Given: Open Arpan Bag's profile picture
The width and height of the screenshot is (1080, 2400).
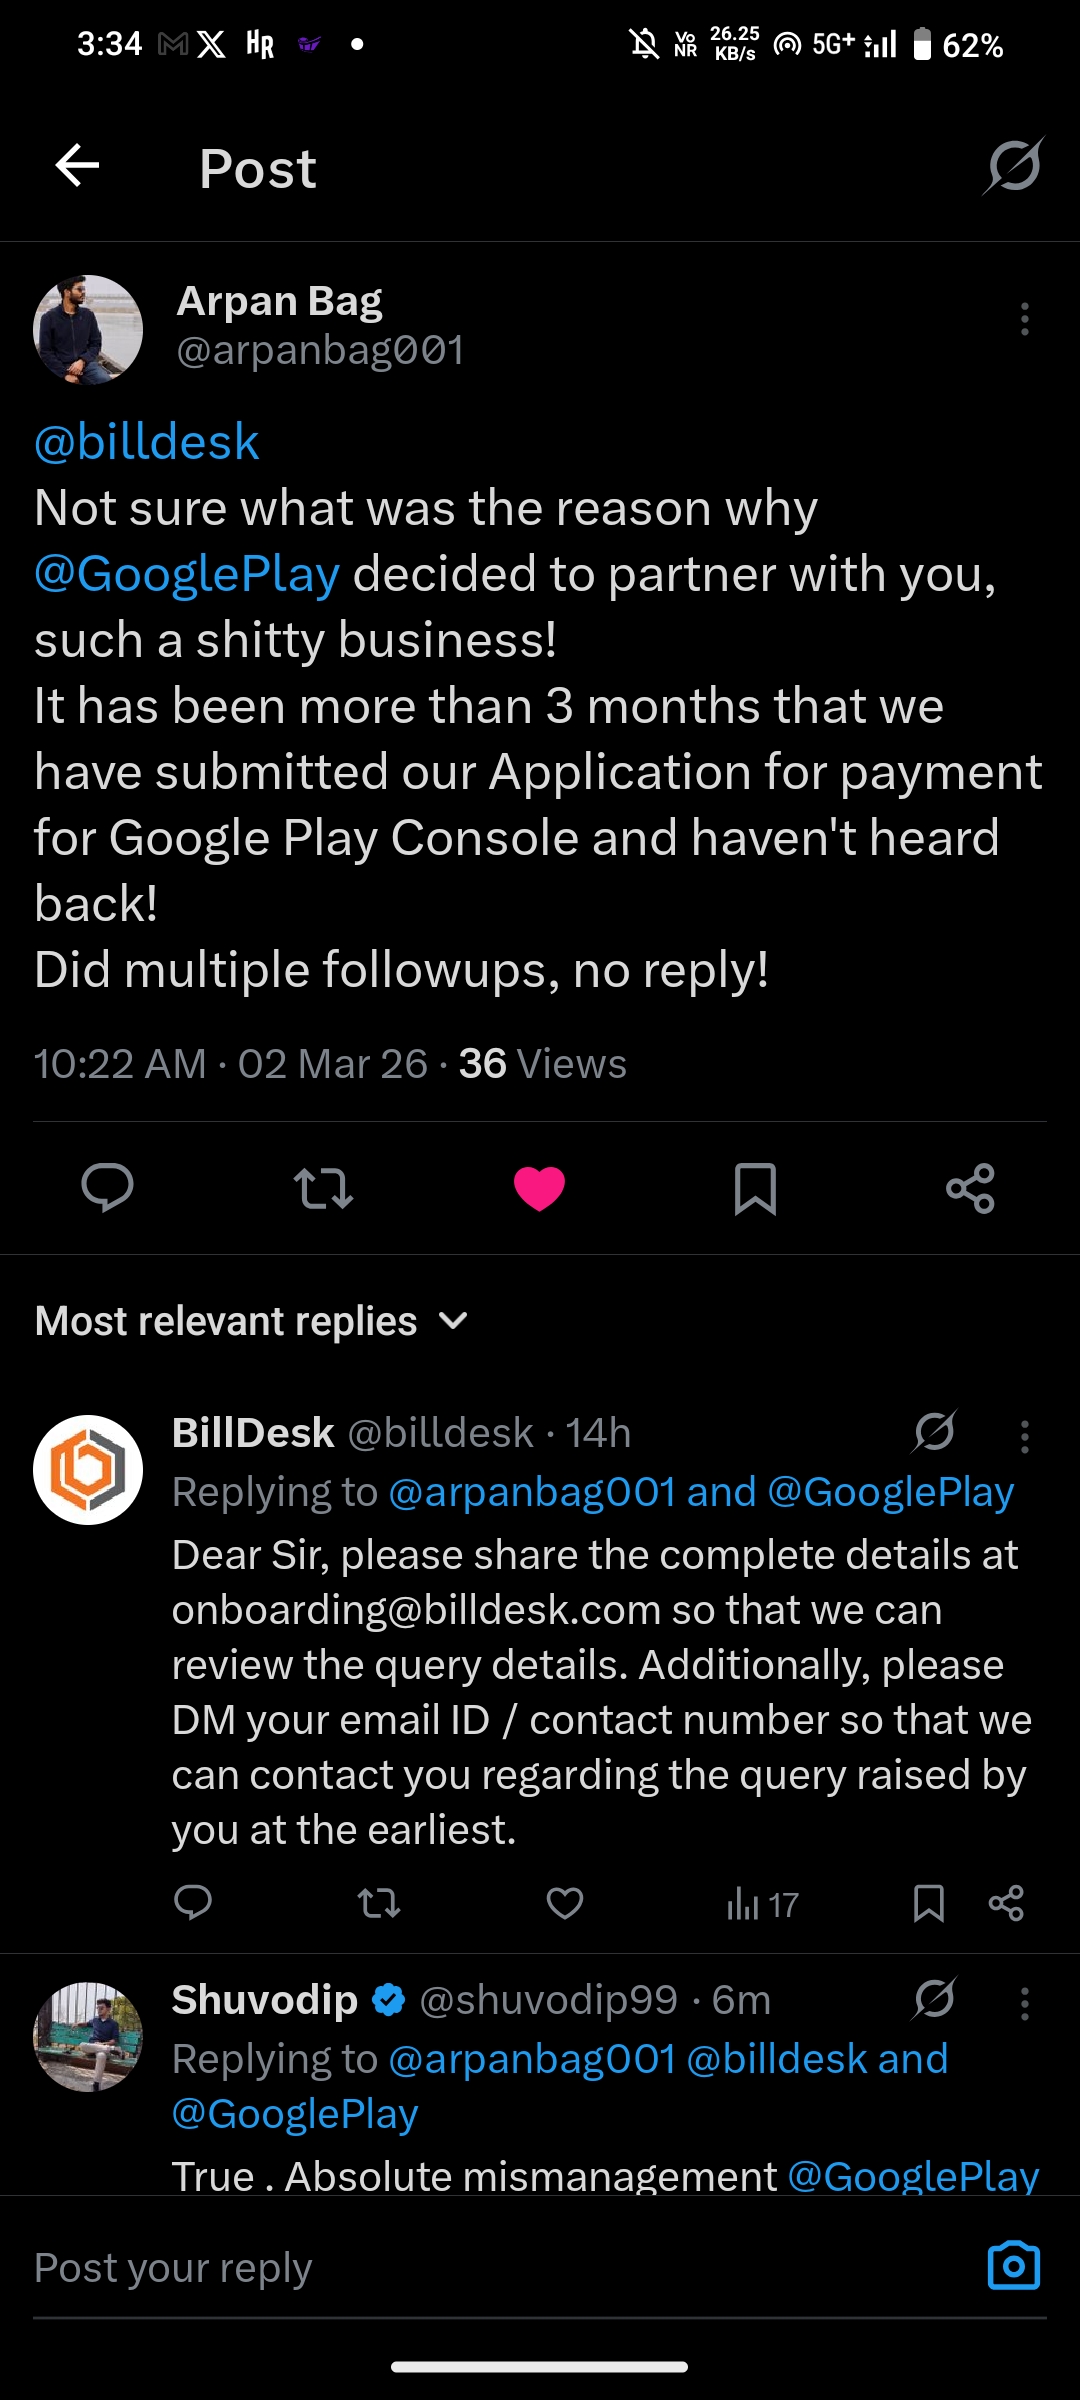Looking at the screenshot, I should 88,329.
